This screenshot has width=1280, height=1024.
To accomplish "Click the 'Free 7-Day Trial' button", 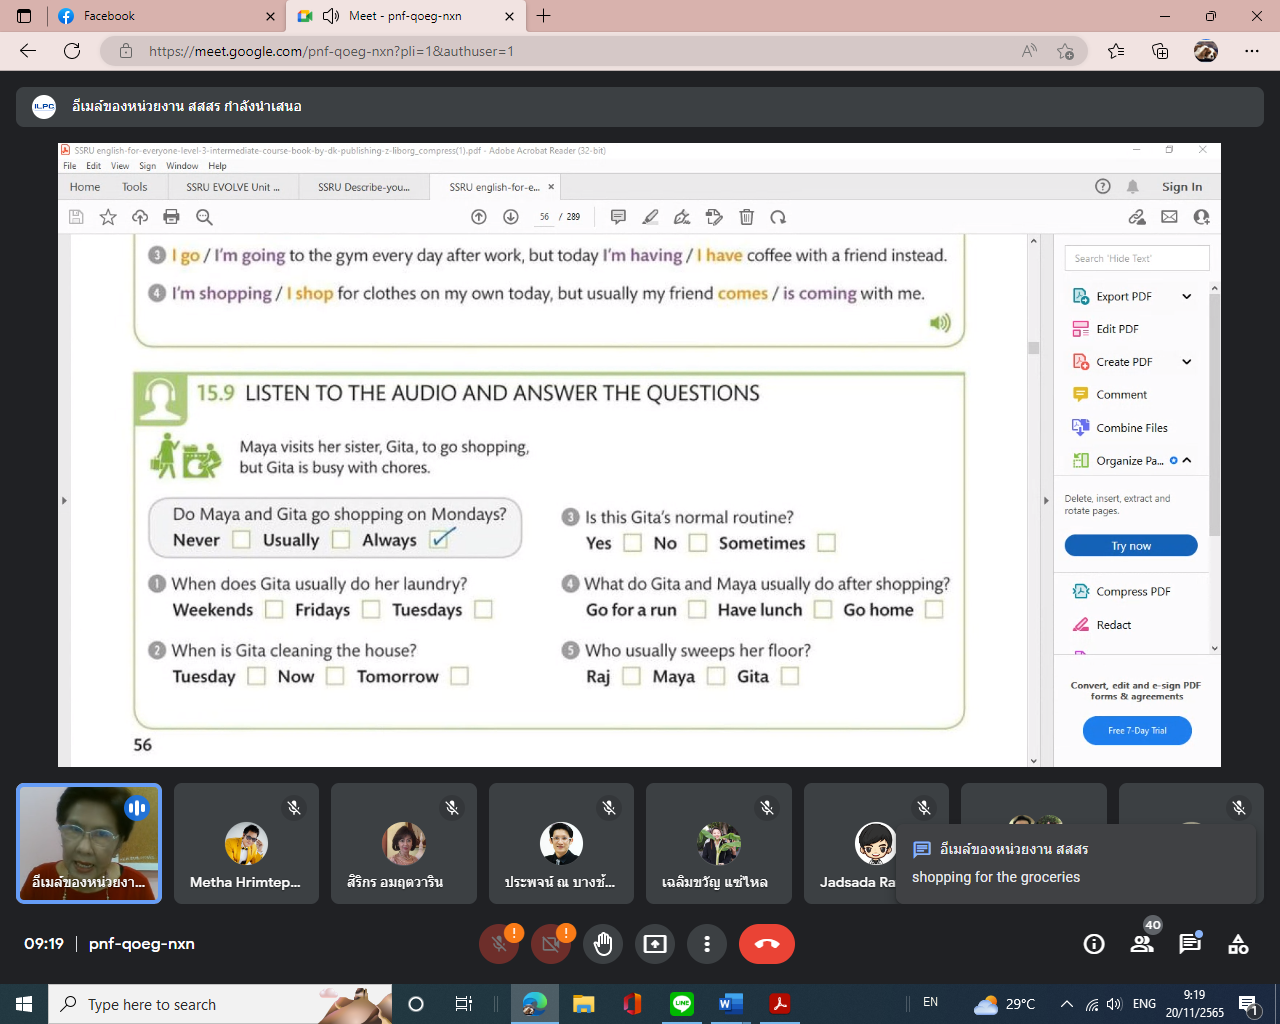I will (1137, 731).
